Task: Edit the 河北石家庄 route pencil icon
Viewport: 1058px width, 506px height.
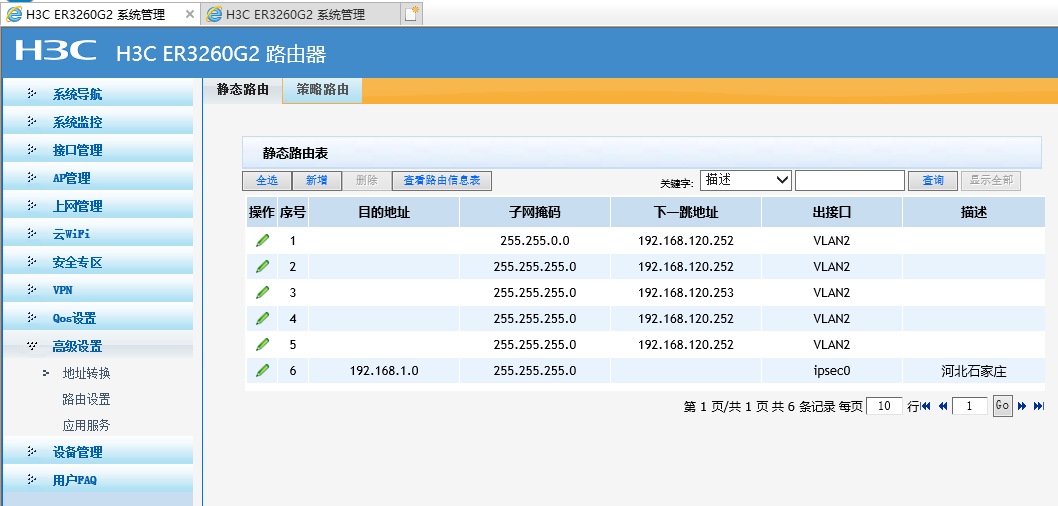Action: coord(262,370)
